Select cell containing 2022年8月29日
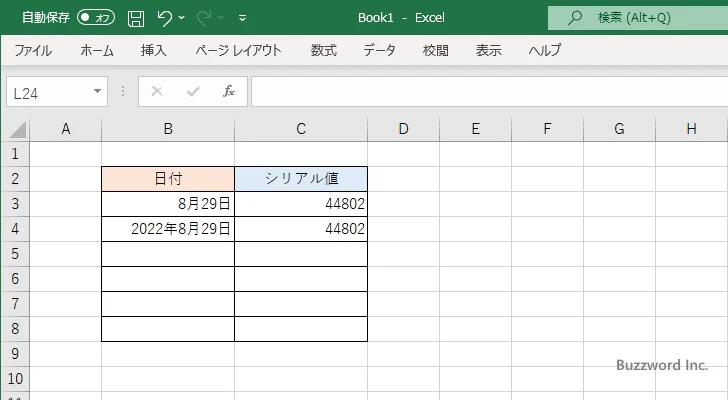Image resolution: width=728 pixels, height=400 pixels. [x=168, y=229]
